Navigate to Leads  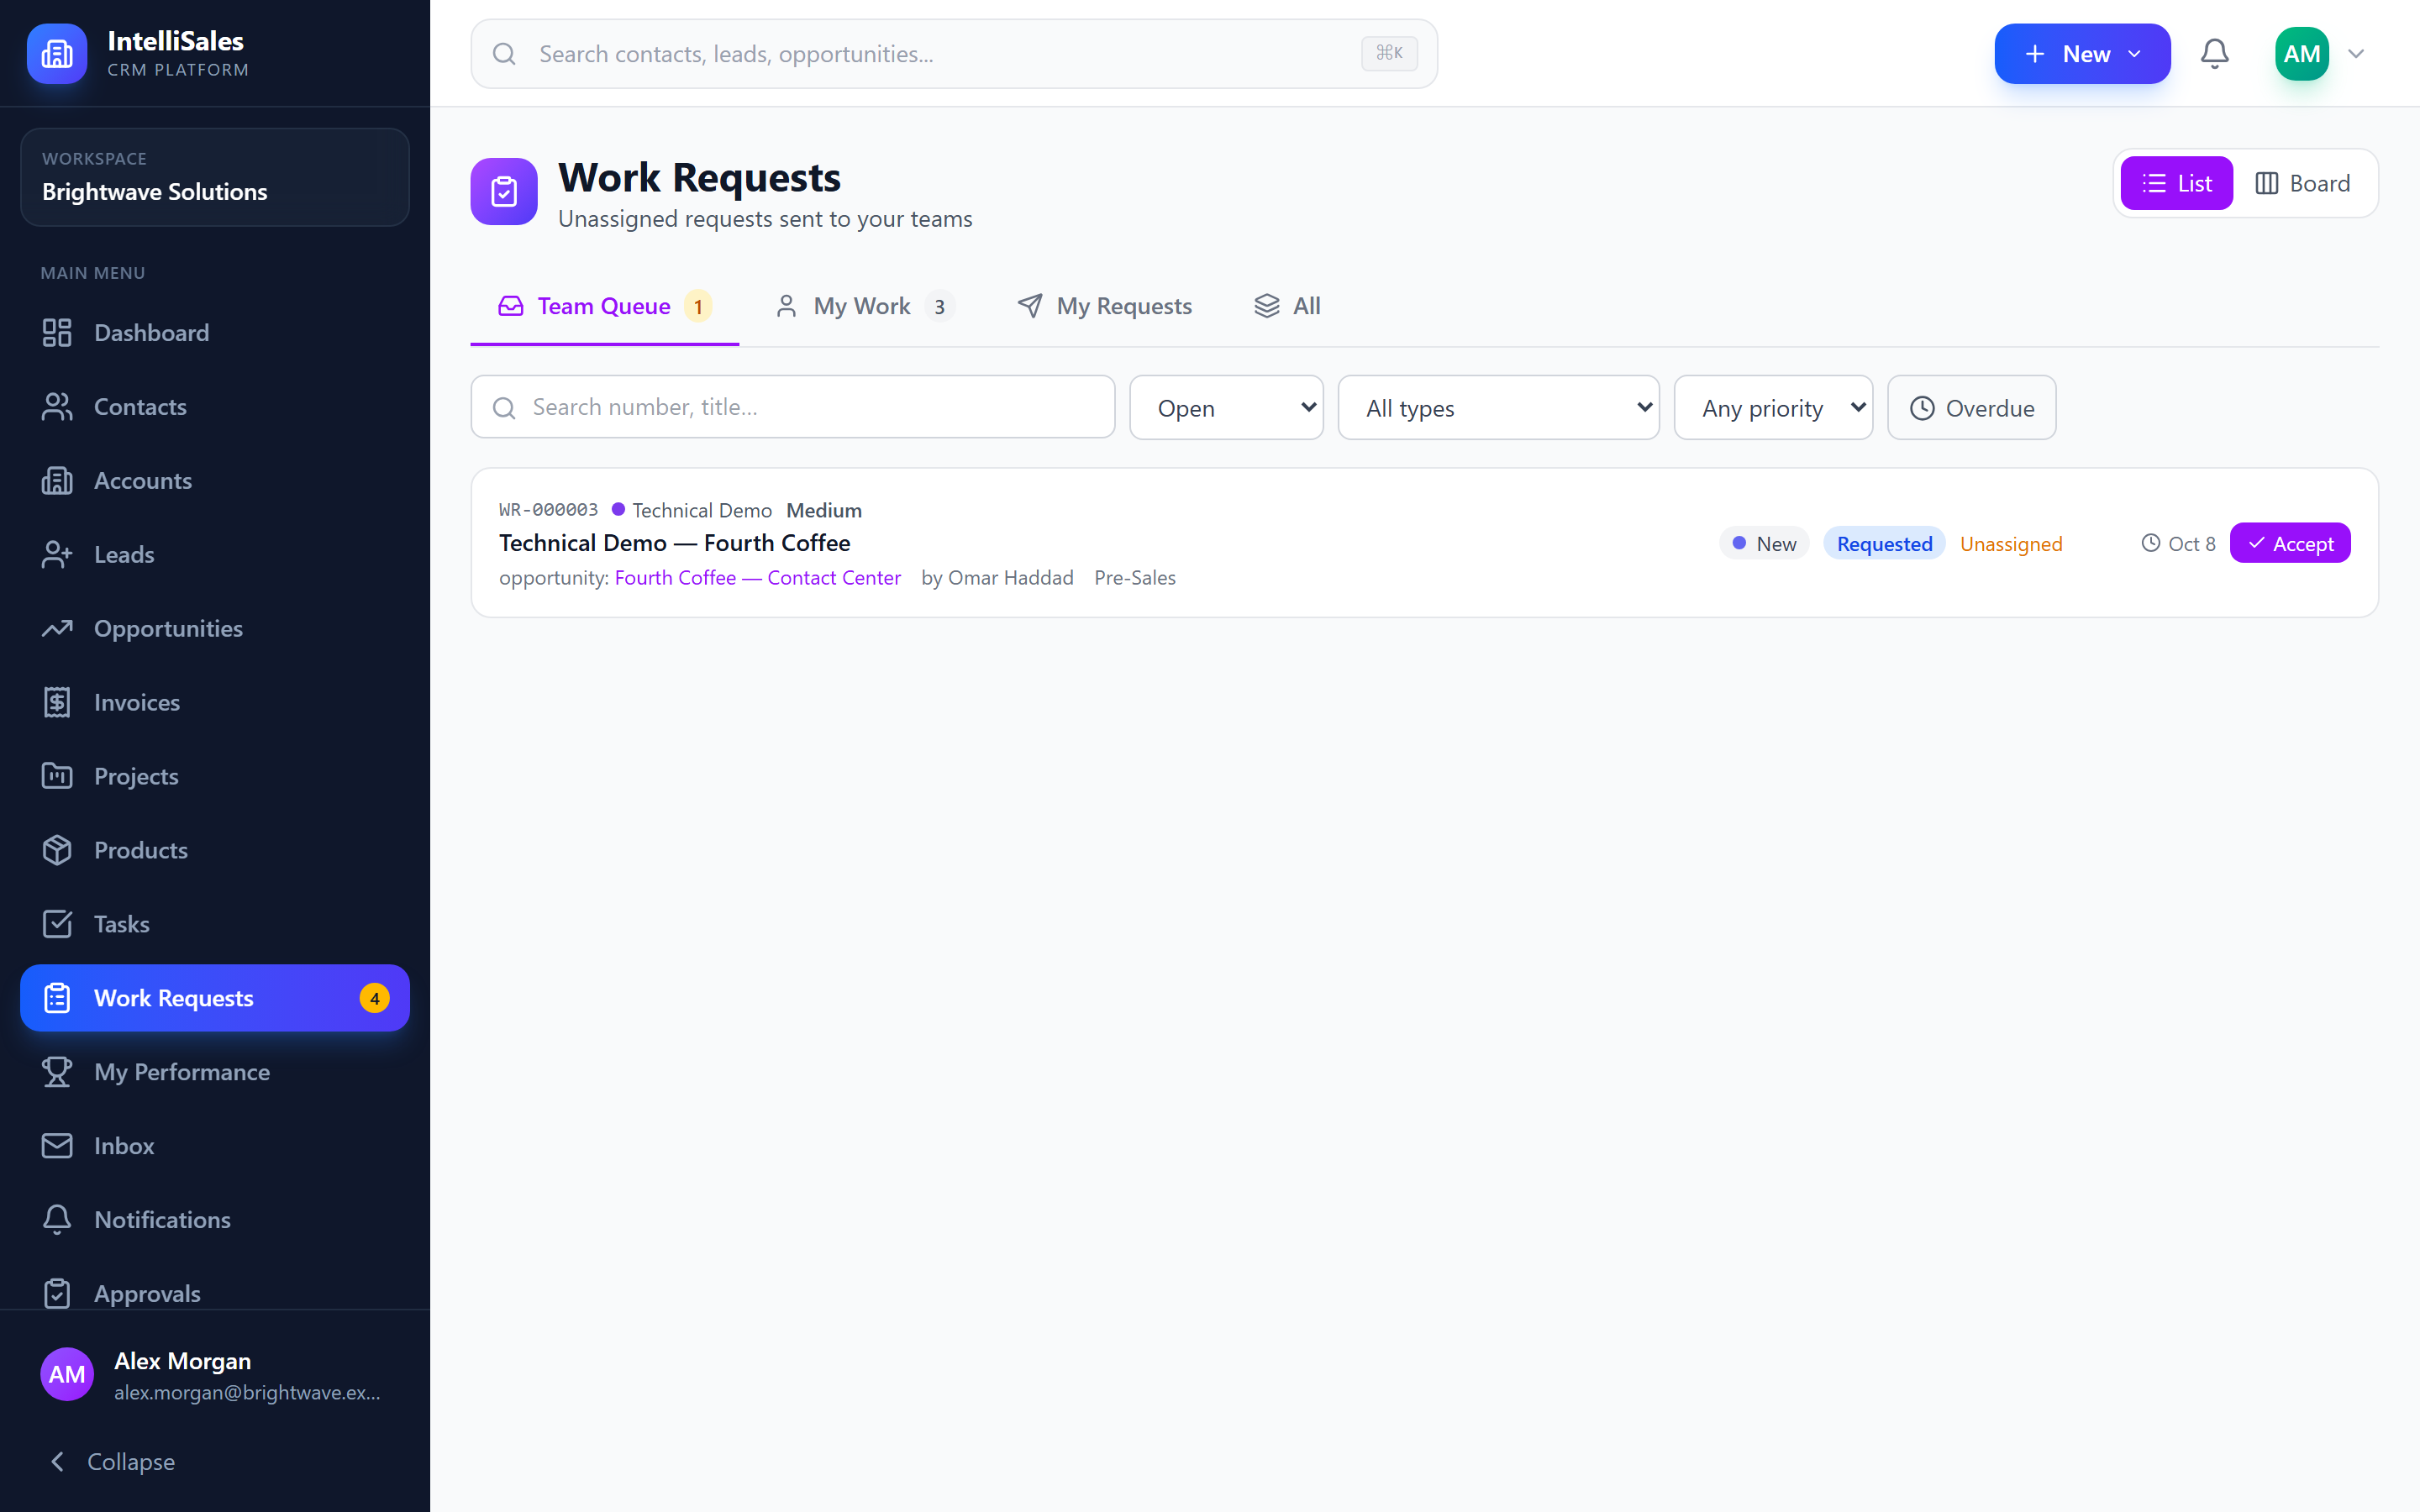point(214,555)
